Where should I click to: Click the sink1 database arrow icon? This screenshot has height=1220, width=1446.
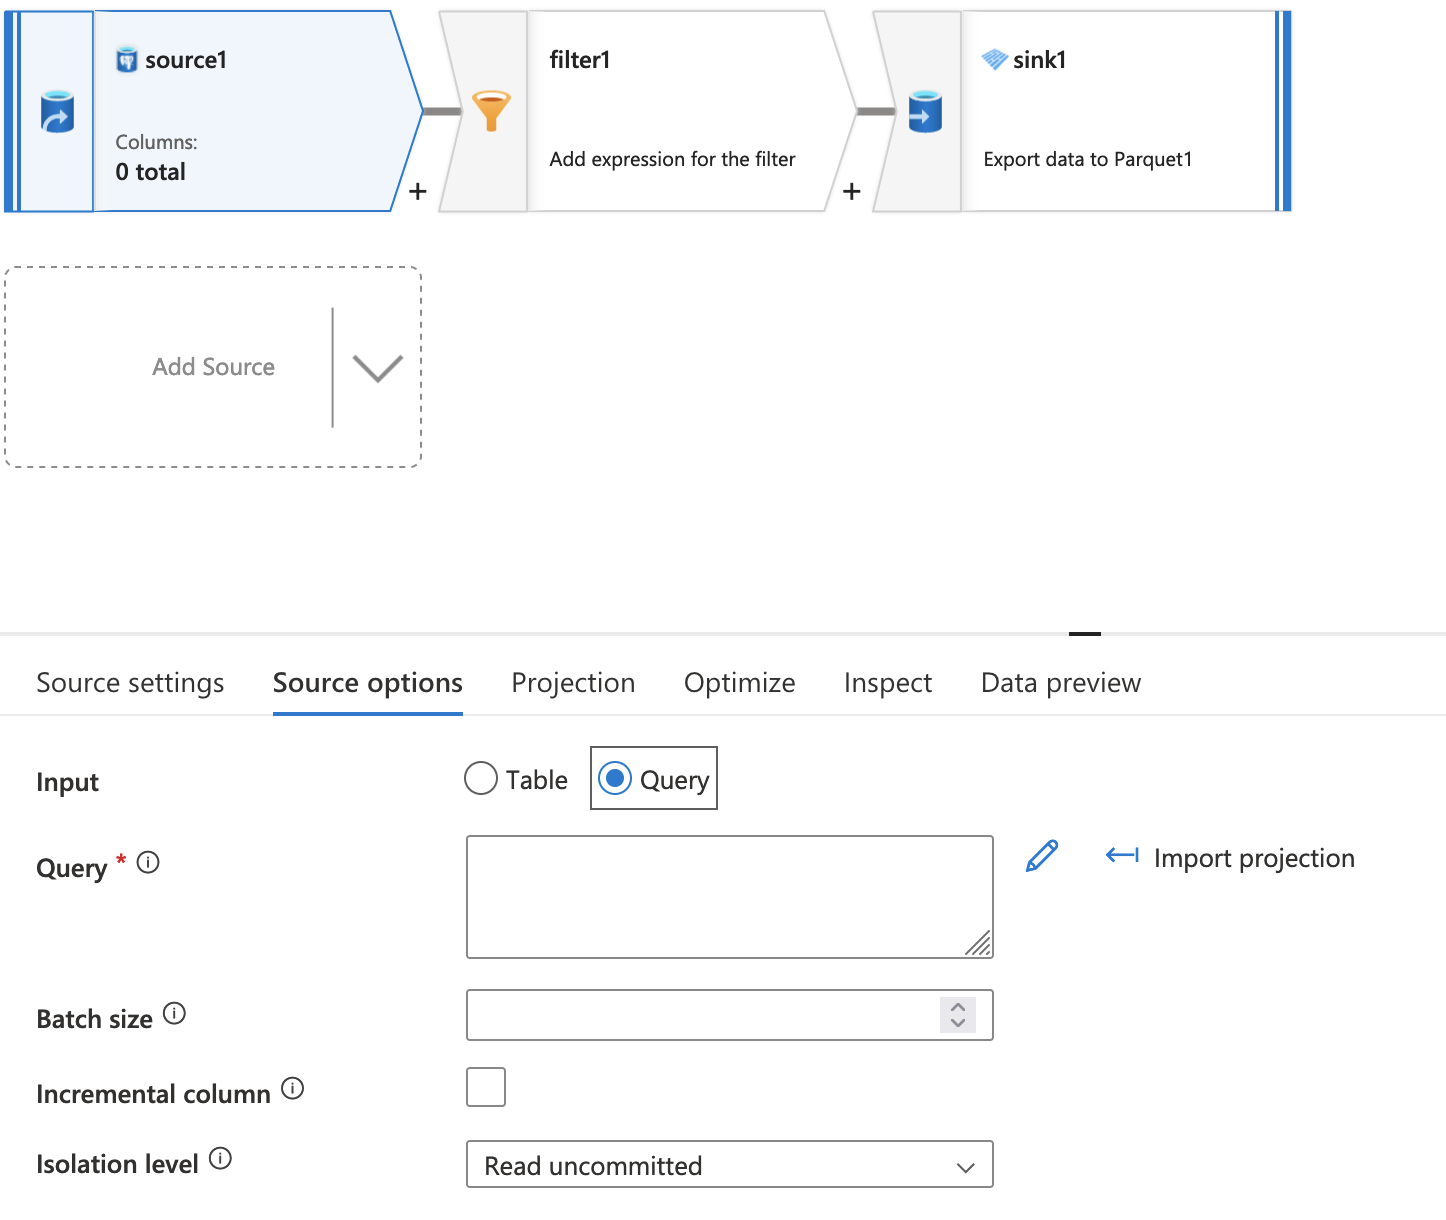pos(925,112)
